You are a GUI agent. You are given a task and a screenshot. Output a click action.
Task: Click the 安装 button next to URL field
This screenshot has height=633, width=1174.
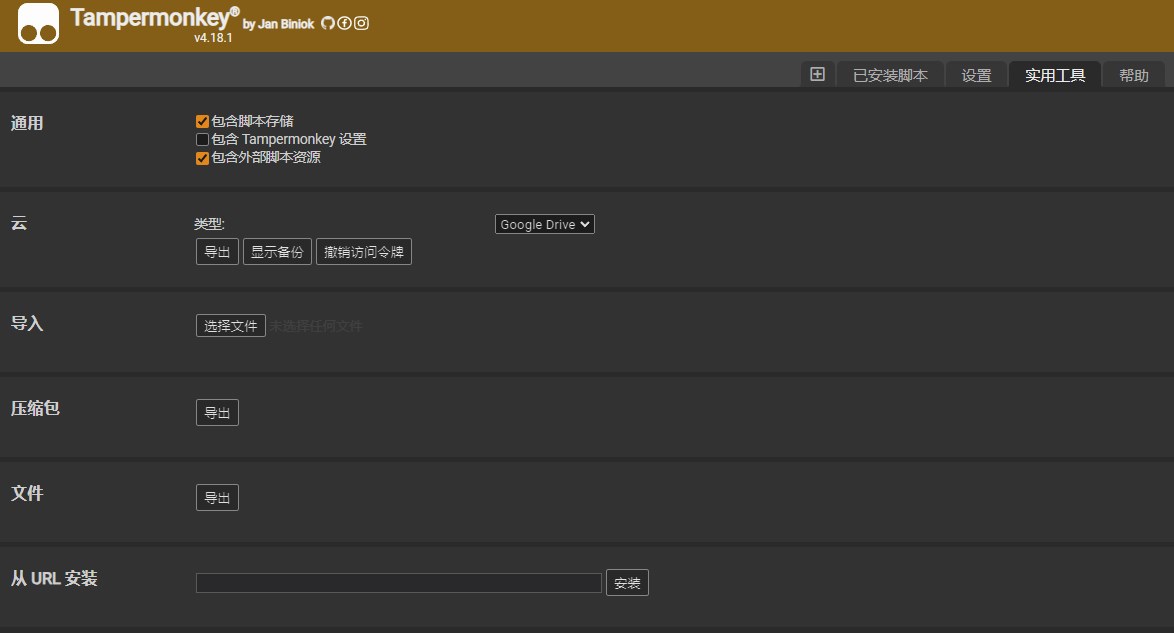(x=627, y=583)
